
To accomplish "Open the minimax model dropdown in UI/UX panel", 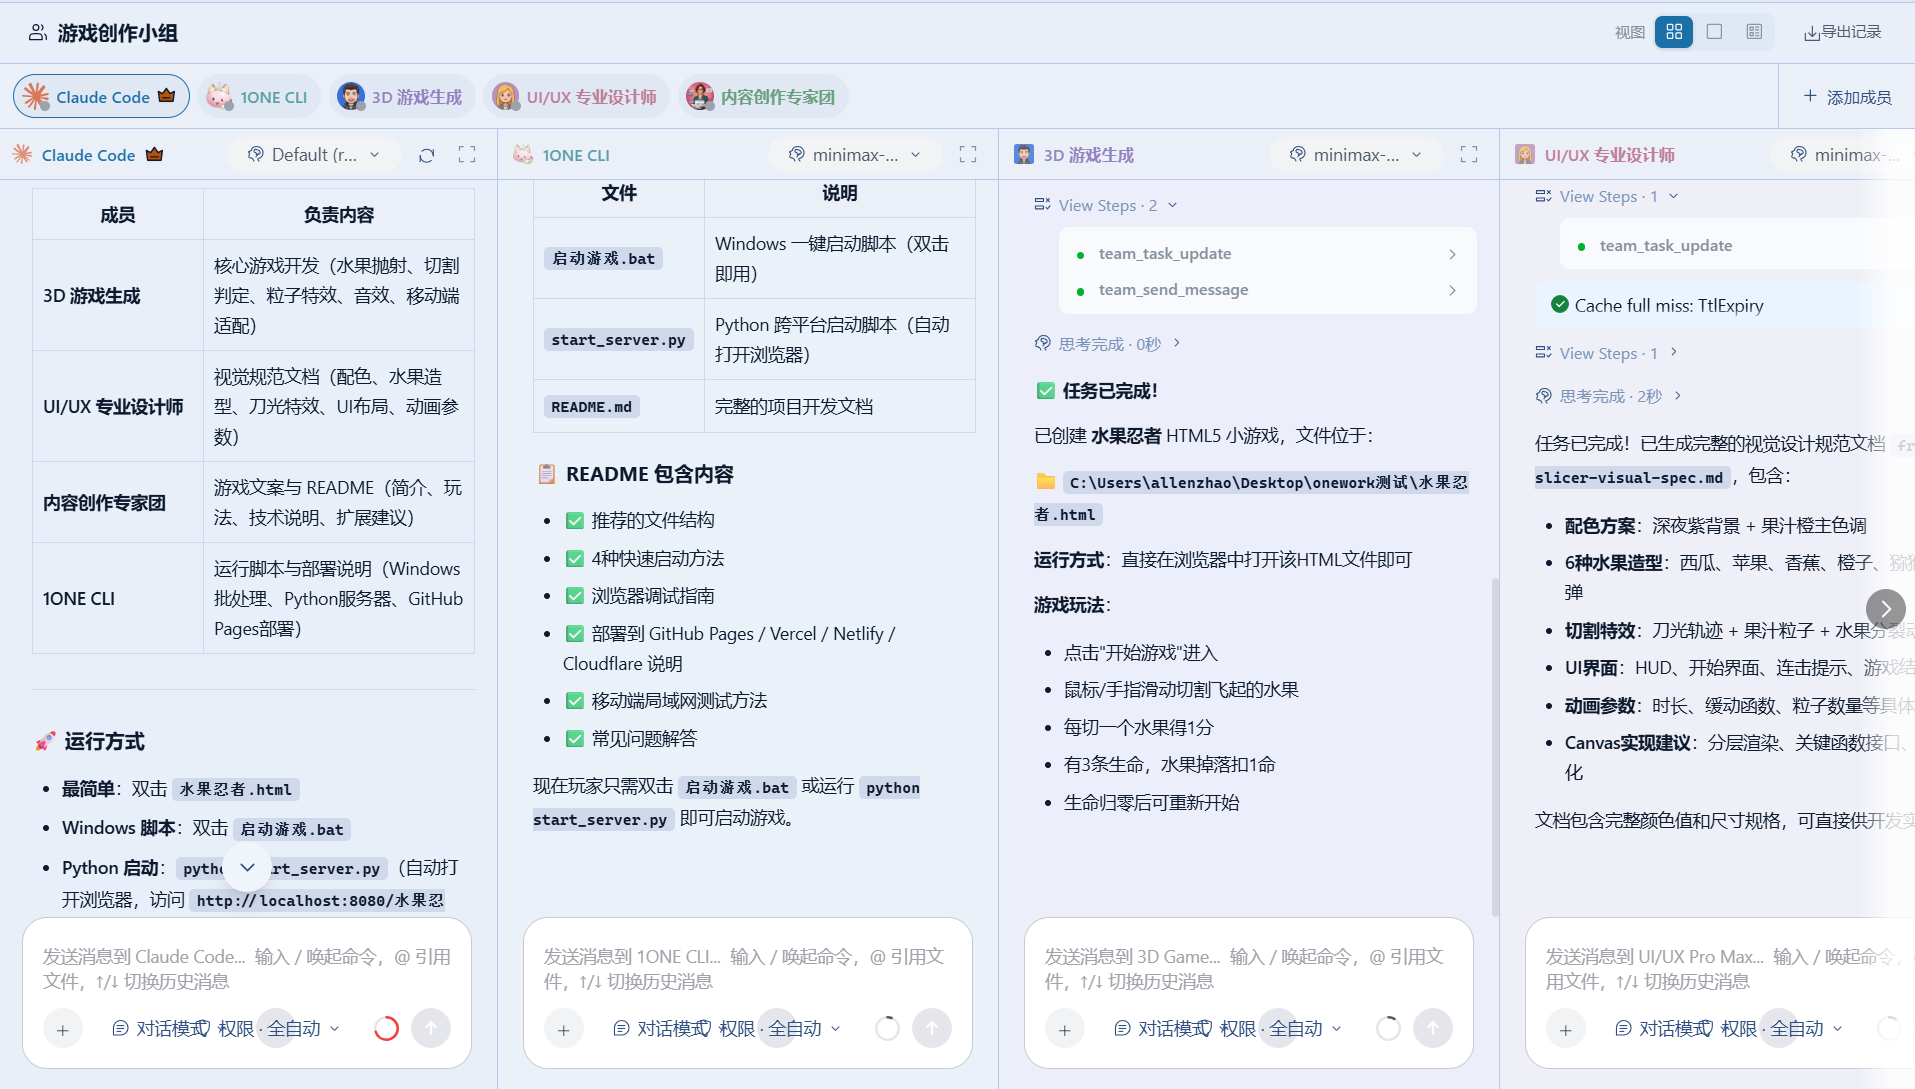I will coord(1844,155).
